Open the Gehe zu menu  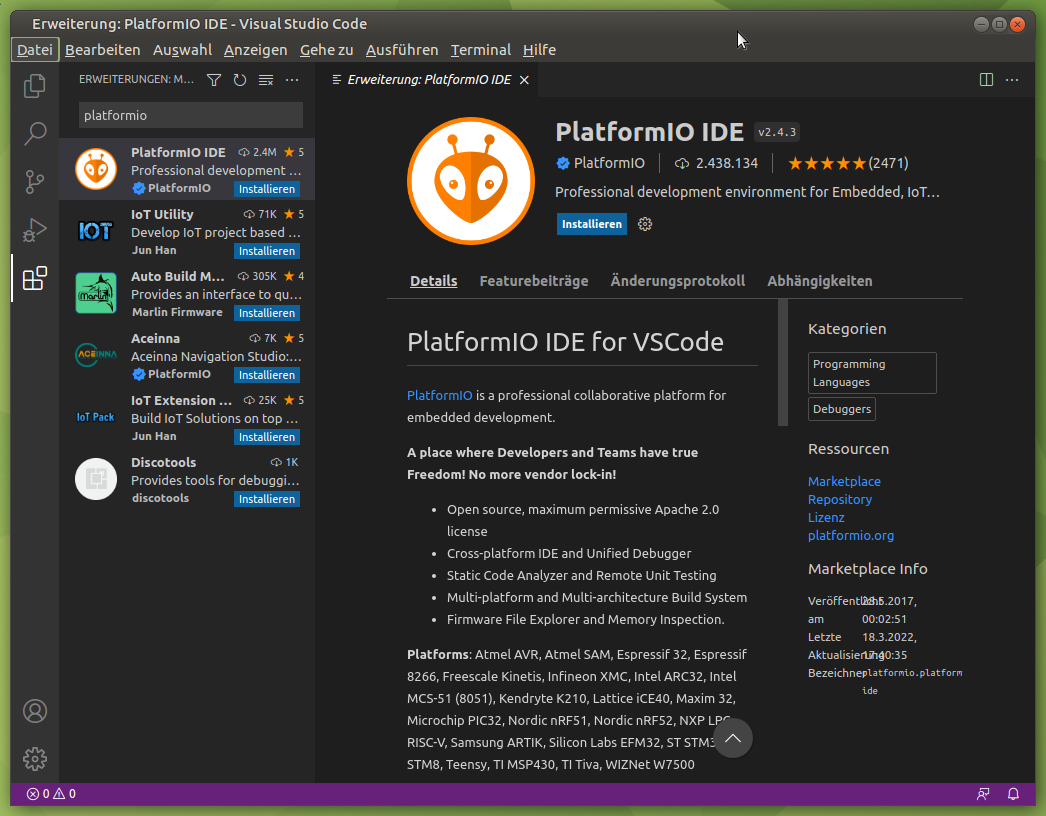(x=326, y=50)
